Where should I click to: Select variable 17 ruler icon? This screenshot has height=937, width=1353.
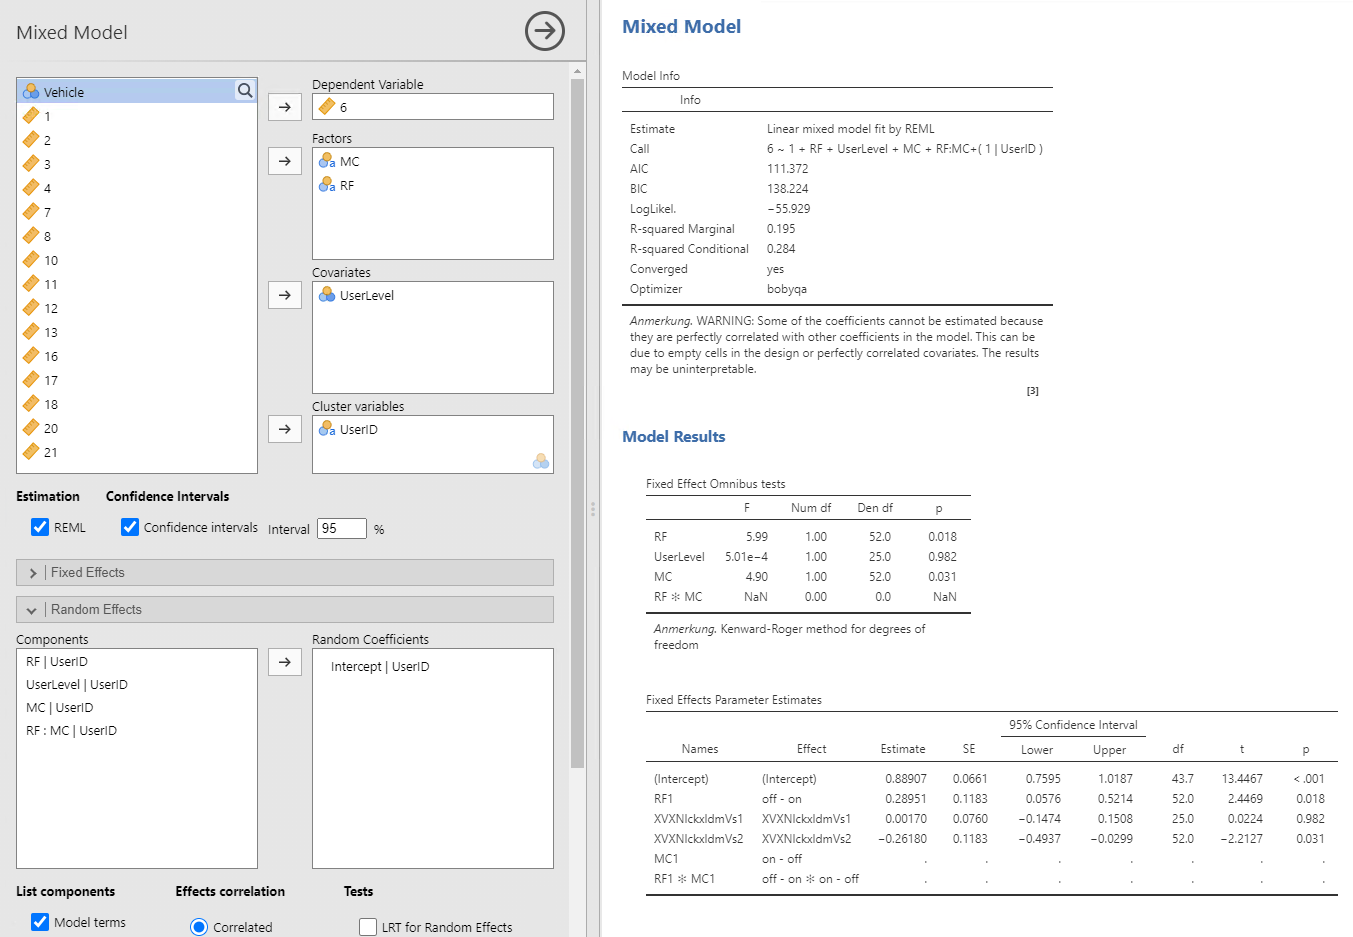click(31, 379)
